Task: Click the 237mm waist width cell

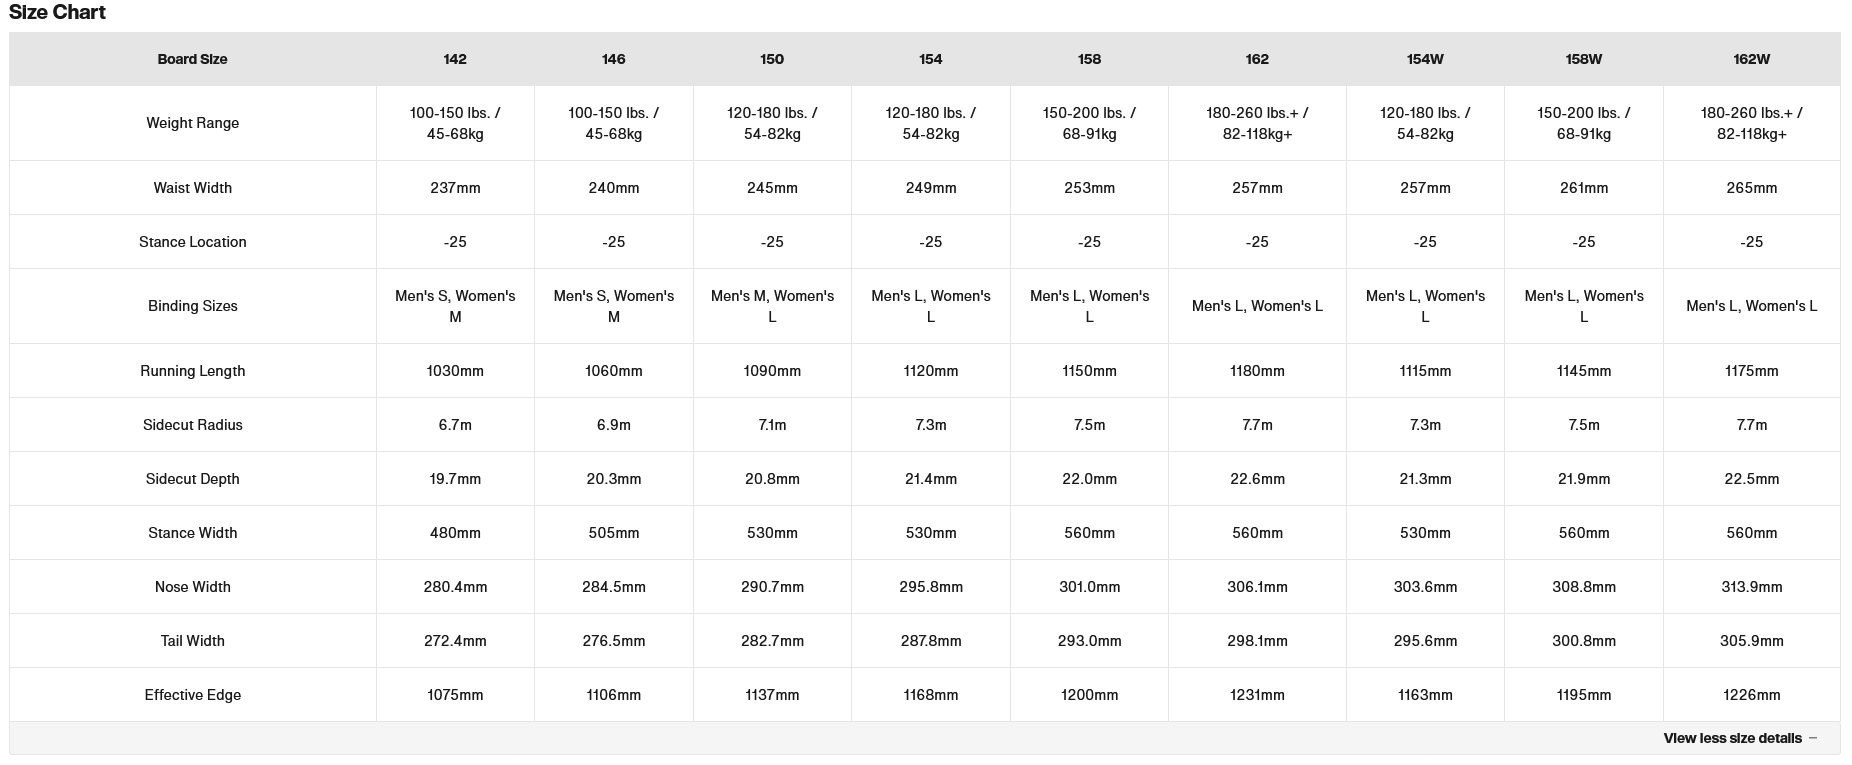Action: click(455, 188)
